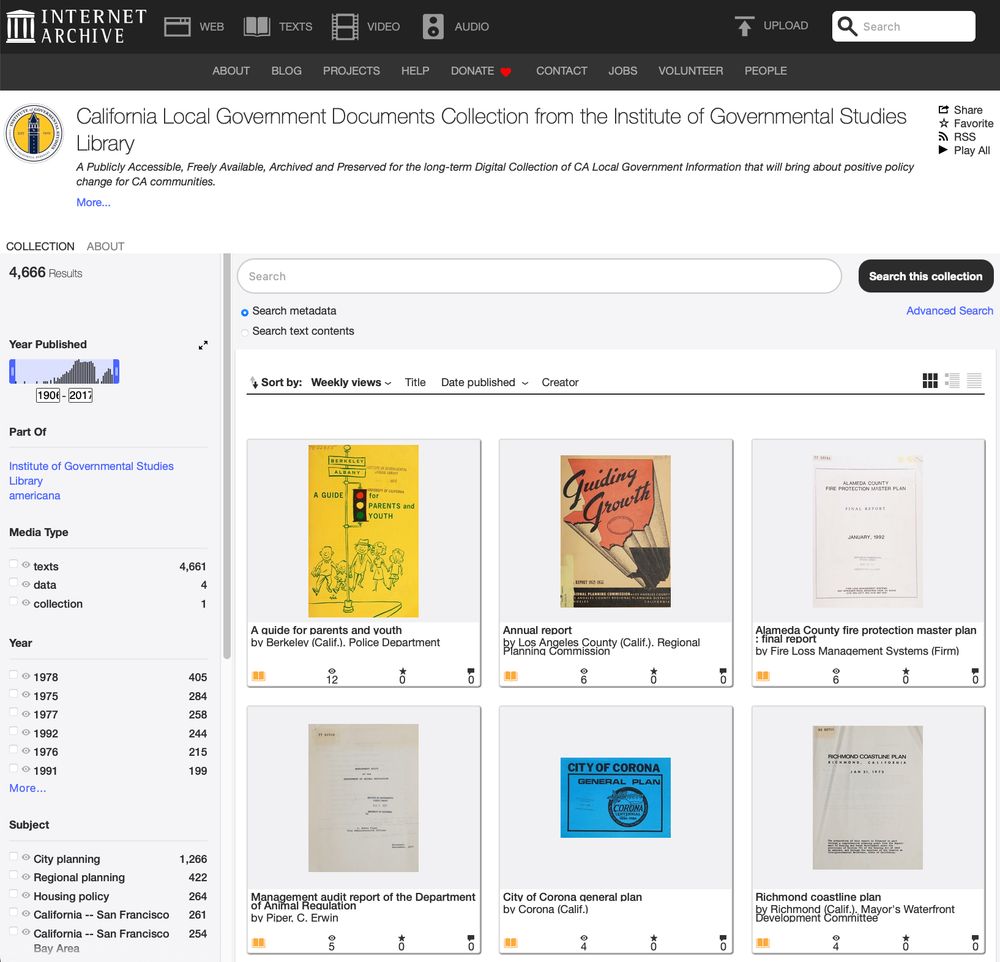
Task: Check the City planning subject checkbox
Action: (13, 857)
